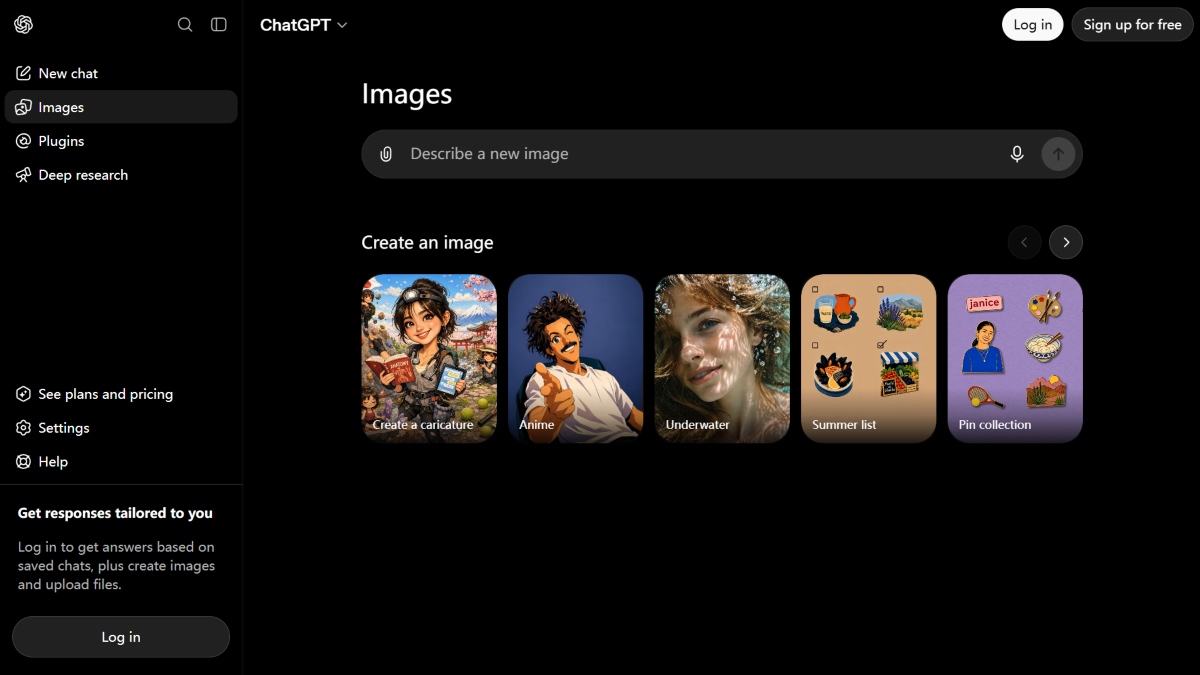Open the Help menu item
The width and height of the screenshot is (1200, 675).
click(x=121, y=462)
